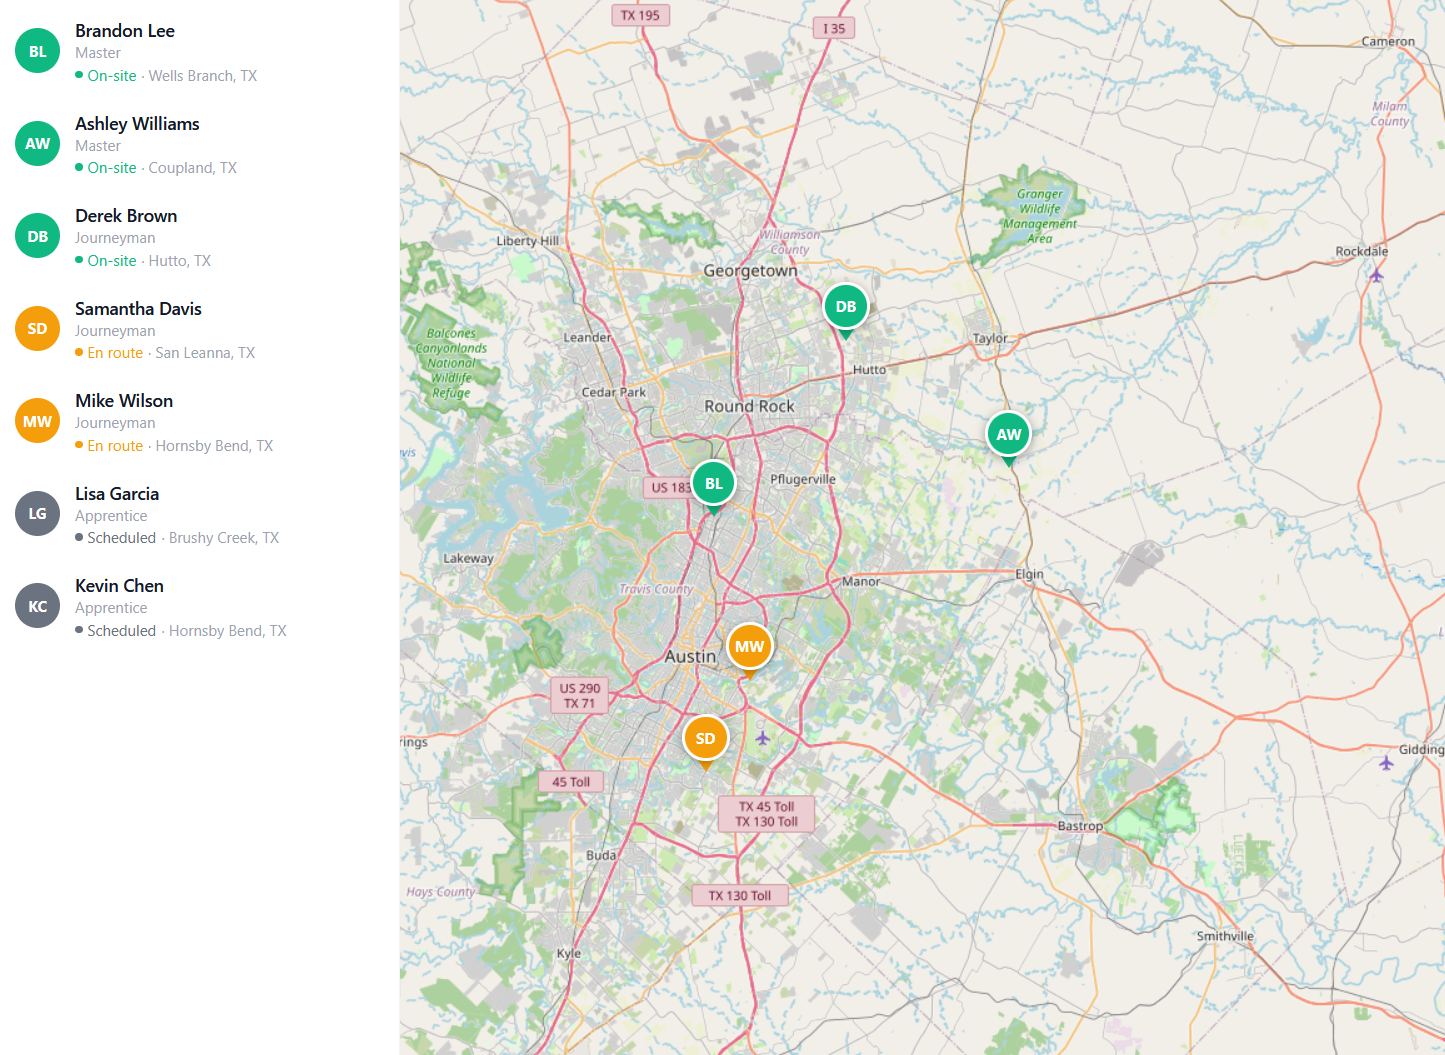Viewport: 1445px width, 1055px height.
Task: Open technician Brandon Lee's name
Action: point(125,31)
